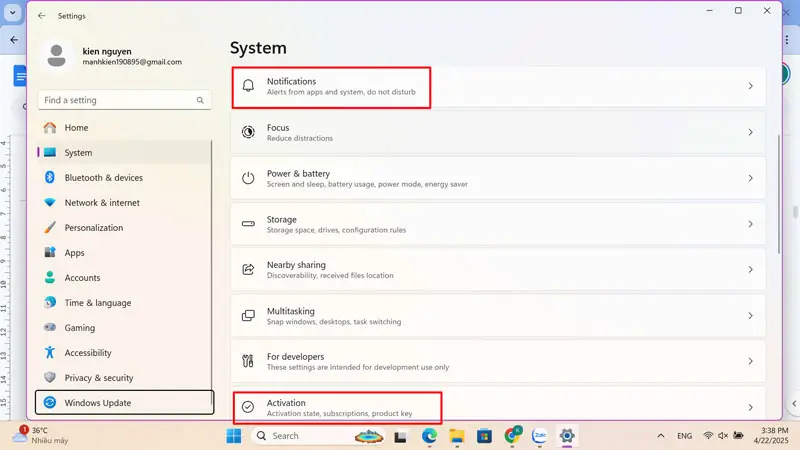
Task: Click the Focus icon
Action: click(x=248, y=132)
